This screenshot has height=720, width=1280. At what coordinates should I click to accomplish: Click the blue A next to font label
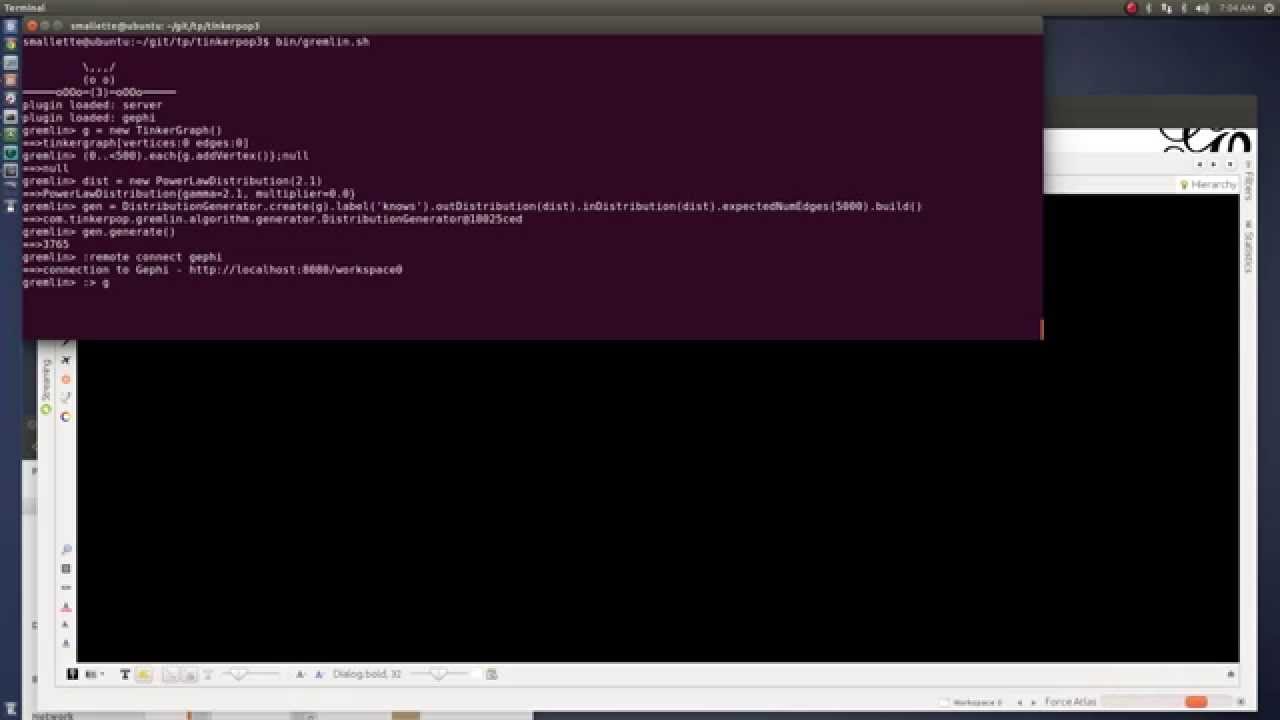(320, 675)
